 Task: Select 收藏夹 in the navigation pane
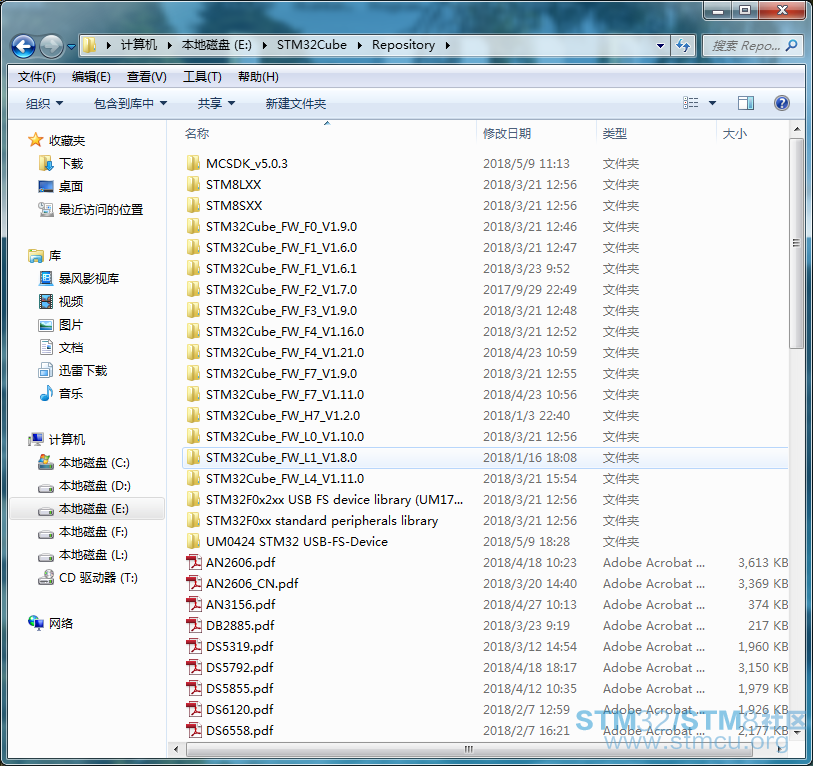coord(66,141)
